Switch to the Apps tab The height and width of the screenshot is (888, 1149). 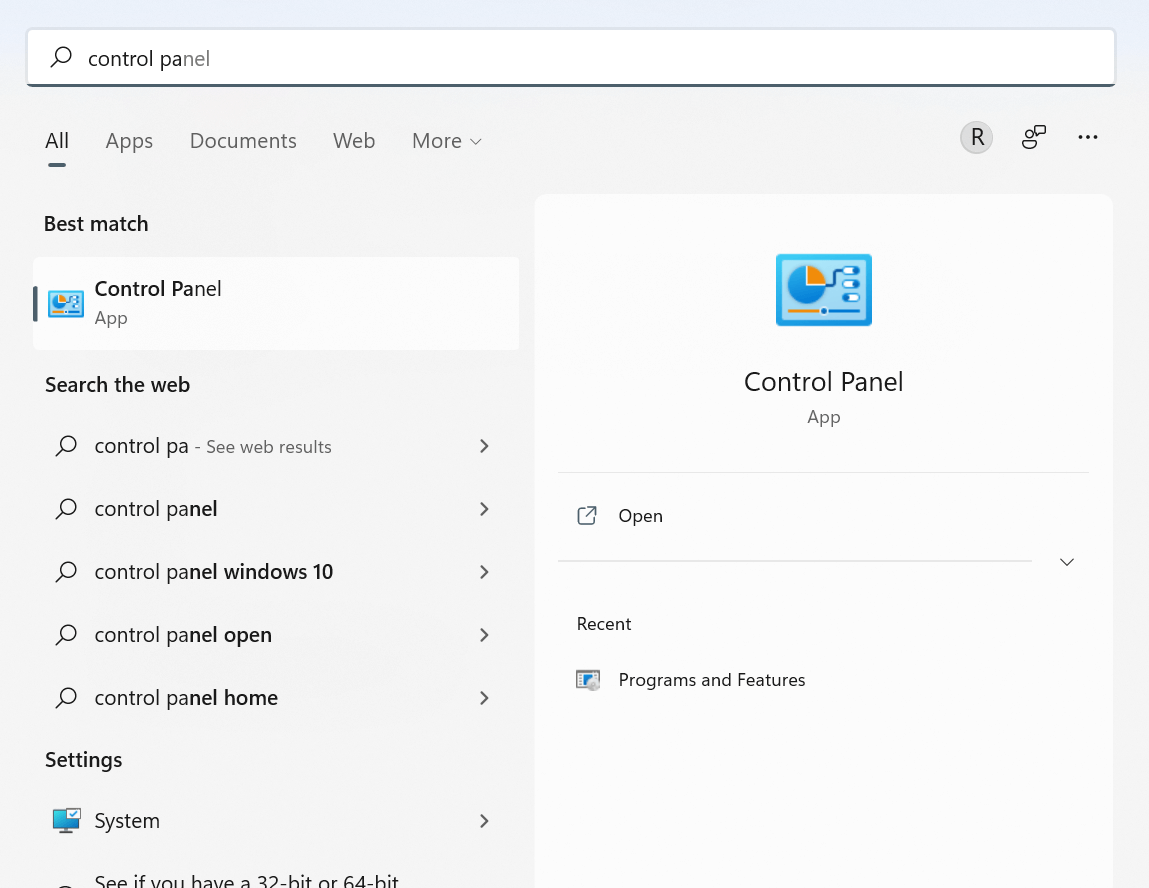click(x=129, y=140)
